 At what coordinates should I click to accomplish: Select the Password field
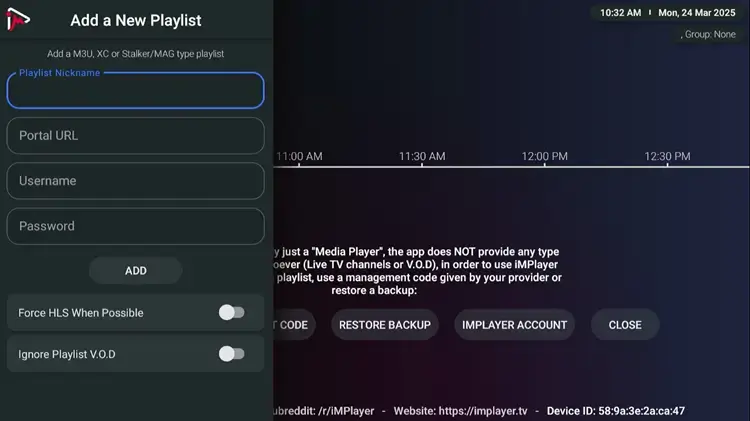pyautogui.click(x=135, y=226)
